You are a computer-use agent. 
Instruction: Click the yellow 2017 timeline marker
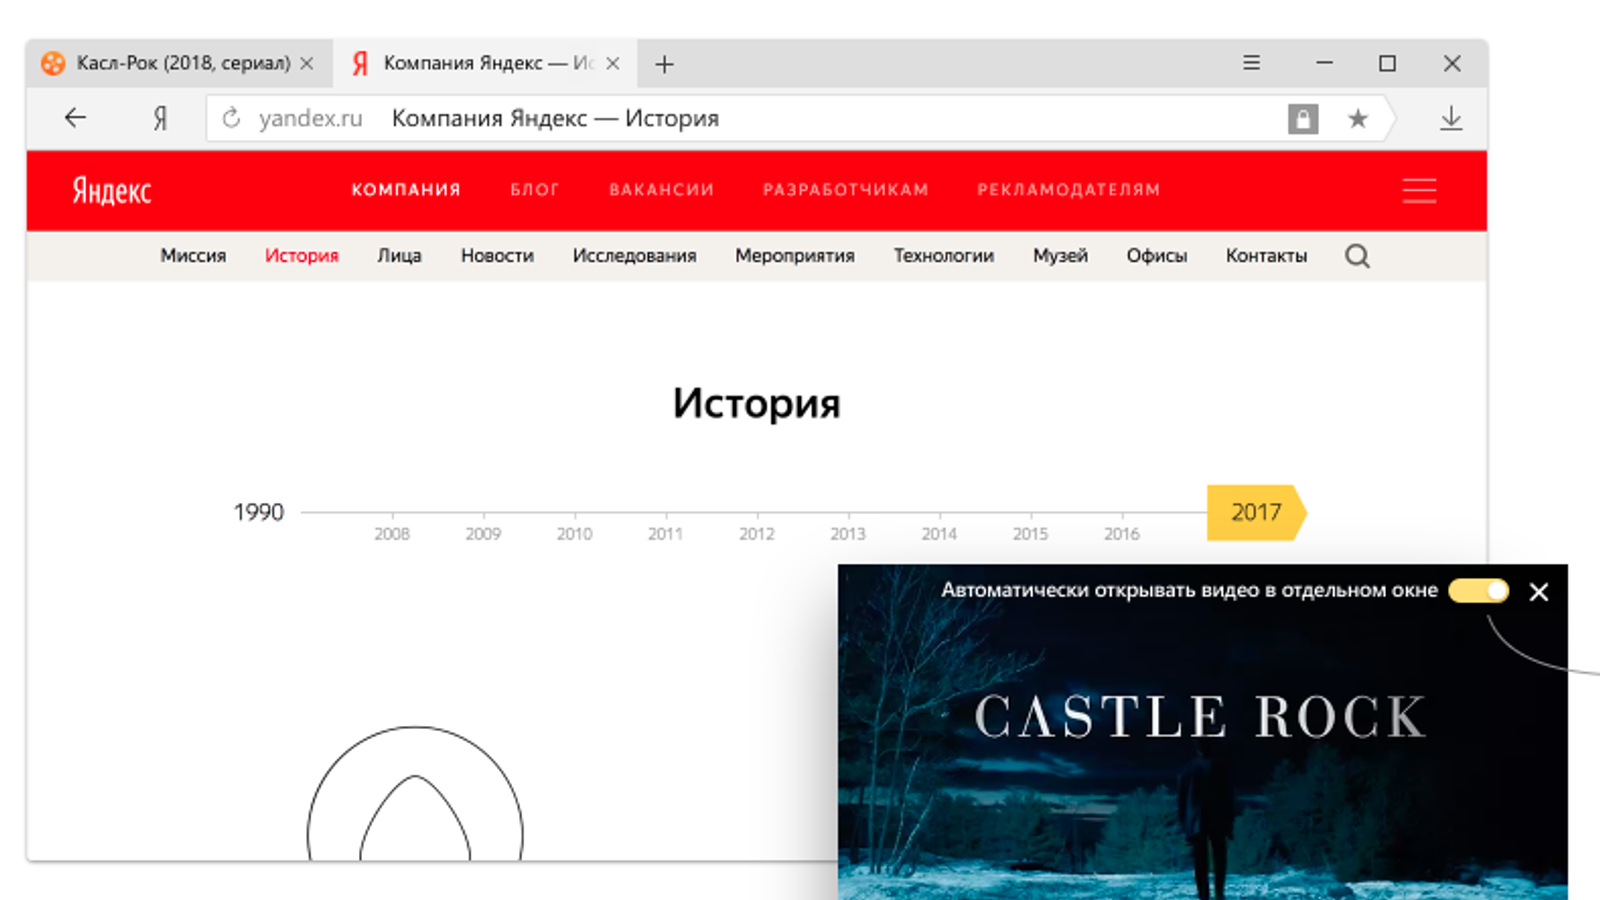(x=1256, y=513)
